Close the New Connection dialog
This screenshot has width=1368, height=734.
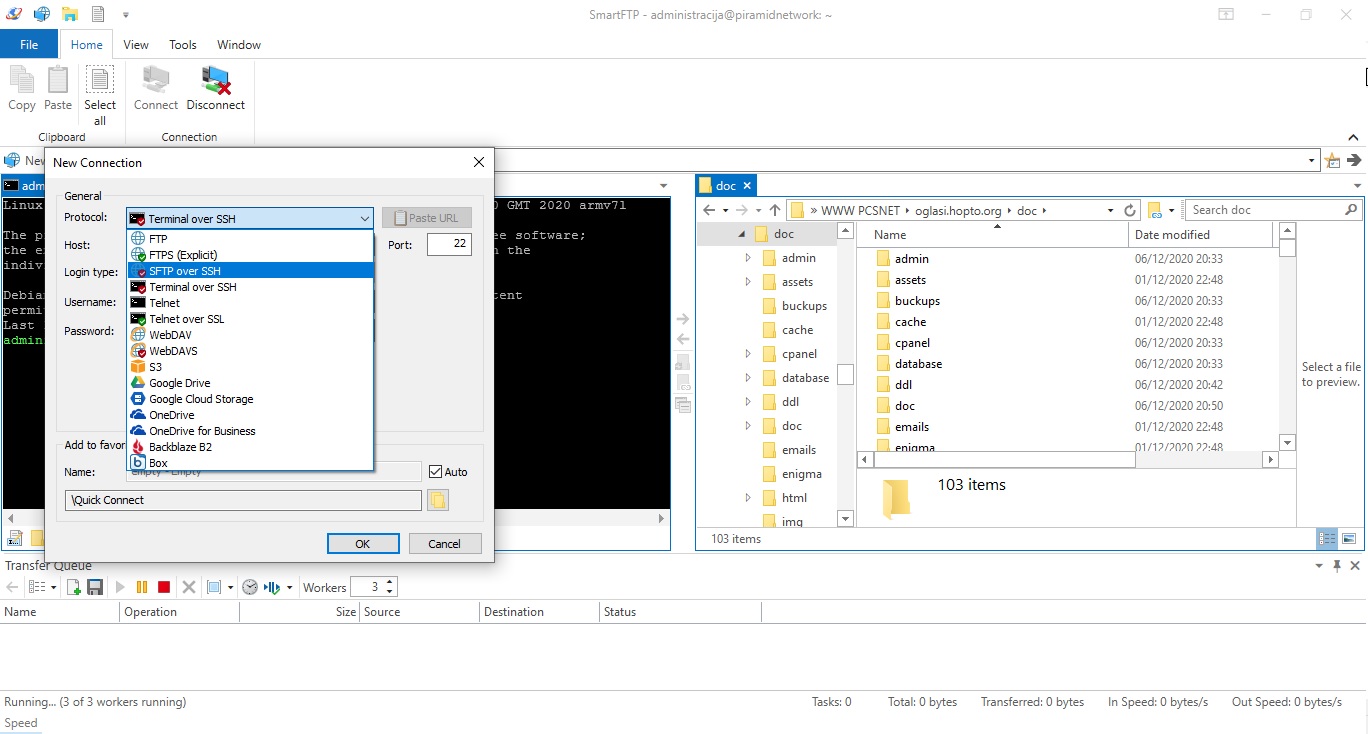[x=479, y=162]
